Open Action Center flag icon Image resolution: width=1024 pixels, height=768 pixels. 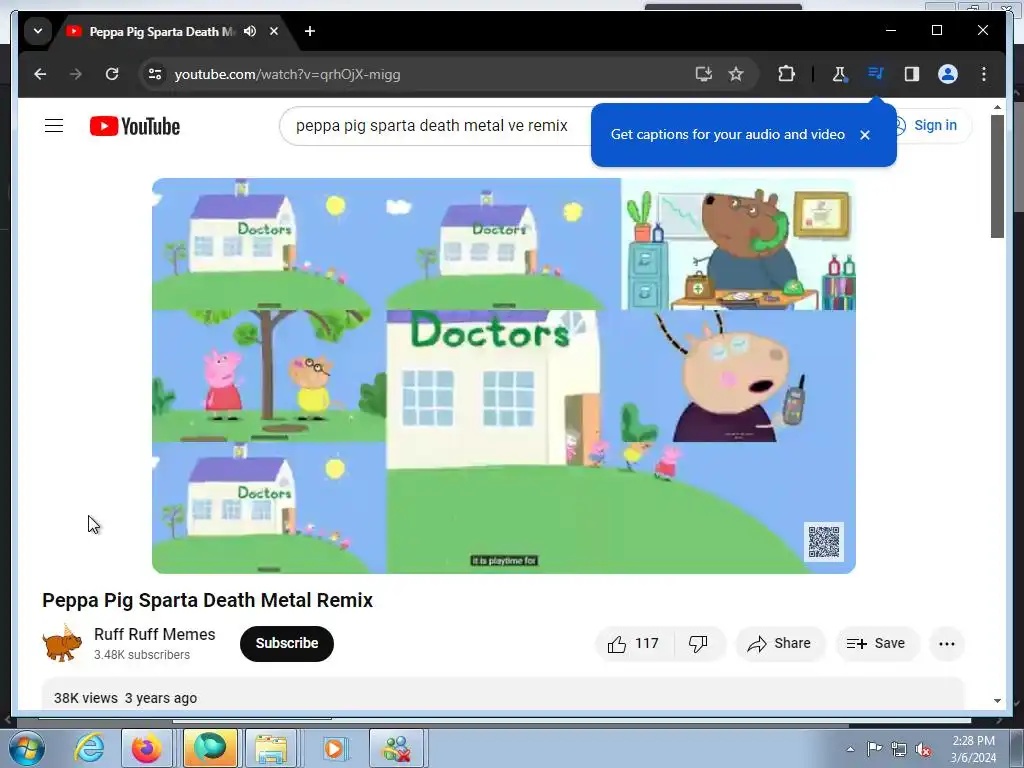tap(874, 749)
